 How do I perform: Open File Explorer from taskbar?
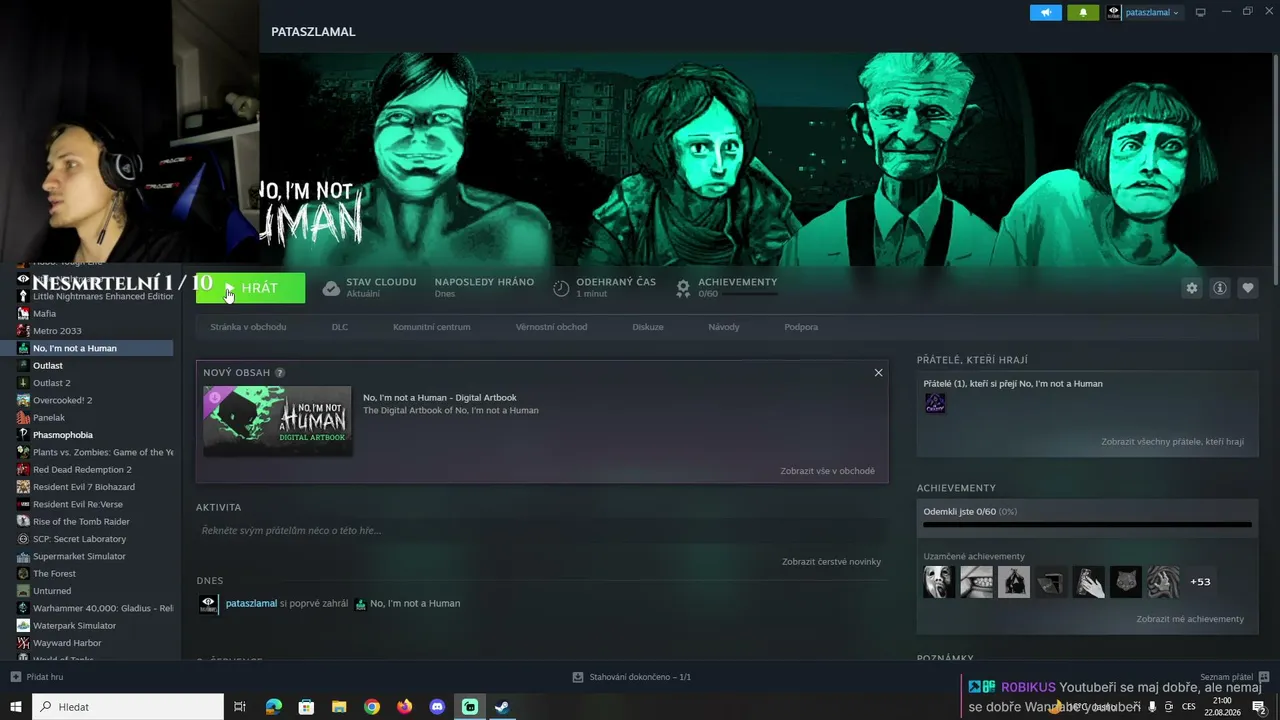(x=339, y=707)
